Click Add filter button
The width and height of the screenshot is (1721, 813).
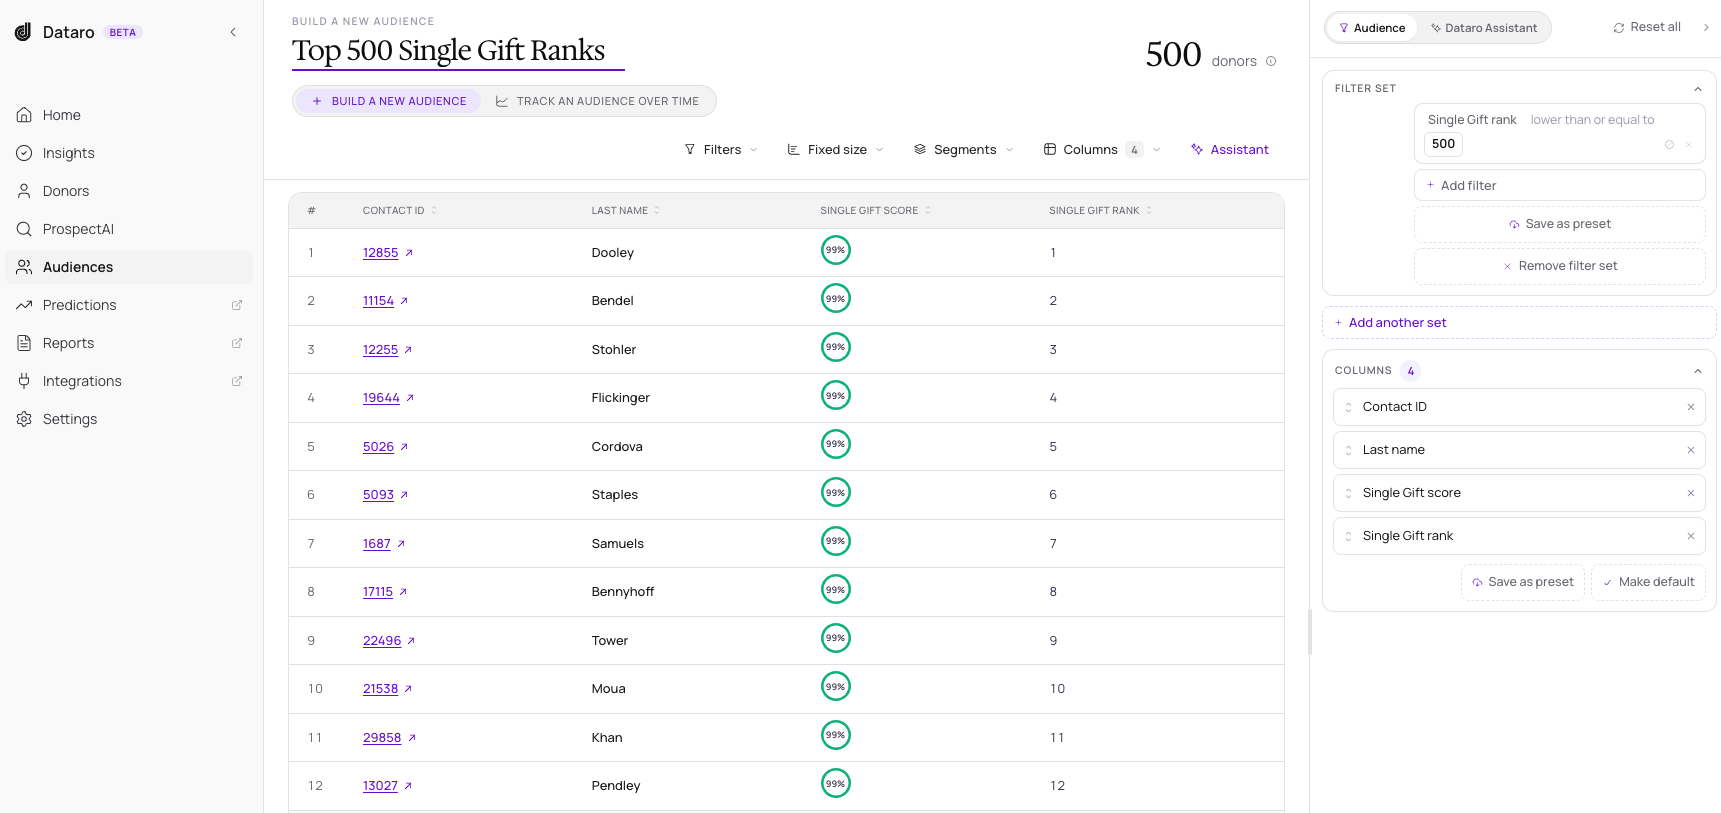1559,185
